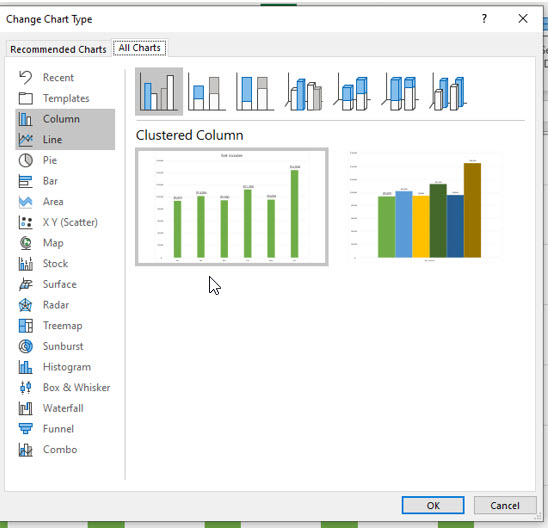Switch to the All Charts tab
This screenshot has height=530, width=548.
point(139,48)
